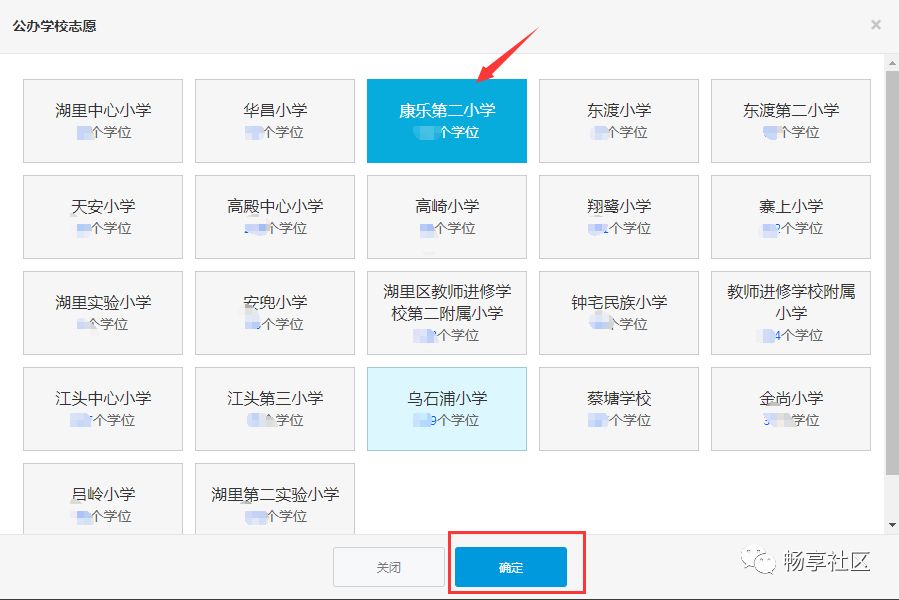Click the scrollbar down arrow
The height and width of the screenshot is (600, 899).
[x=892, y=525]
